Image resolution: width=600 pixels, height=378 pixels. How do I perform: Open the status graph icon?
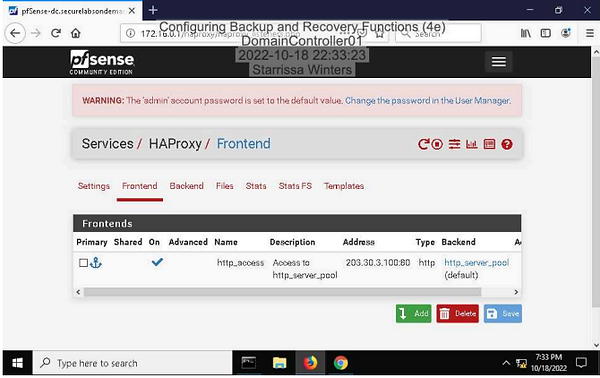(471, 144)
